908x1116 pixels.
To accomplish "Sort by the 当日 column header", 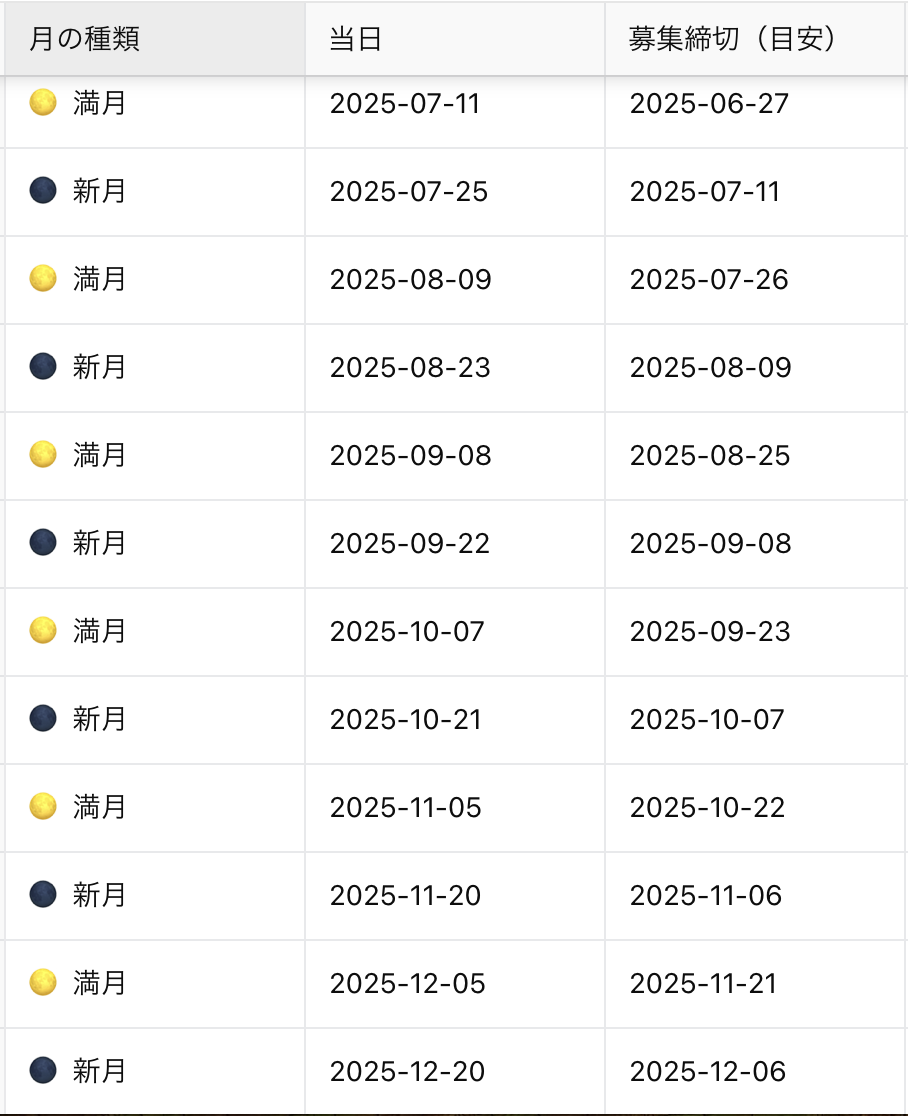I will point(455,38).
